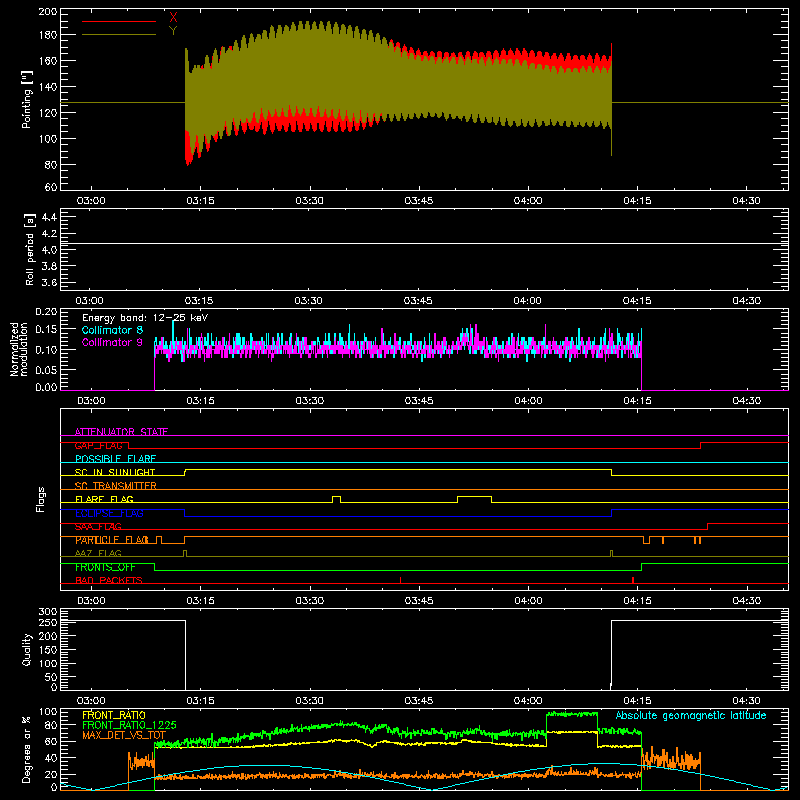Click the FRONTS_OFF flag label
The height and width of the screenshot is (800, 800).
pos(105,567)
